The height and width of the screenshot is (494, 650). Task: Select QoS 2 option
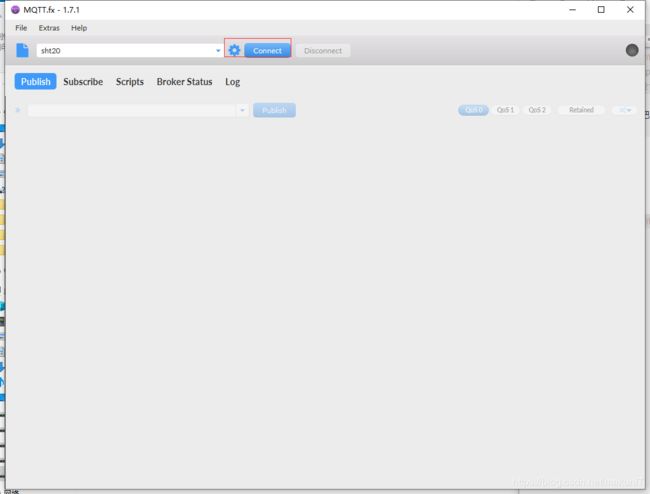[537, 110]
